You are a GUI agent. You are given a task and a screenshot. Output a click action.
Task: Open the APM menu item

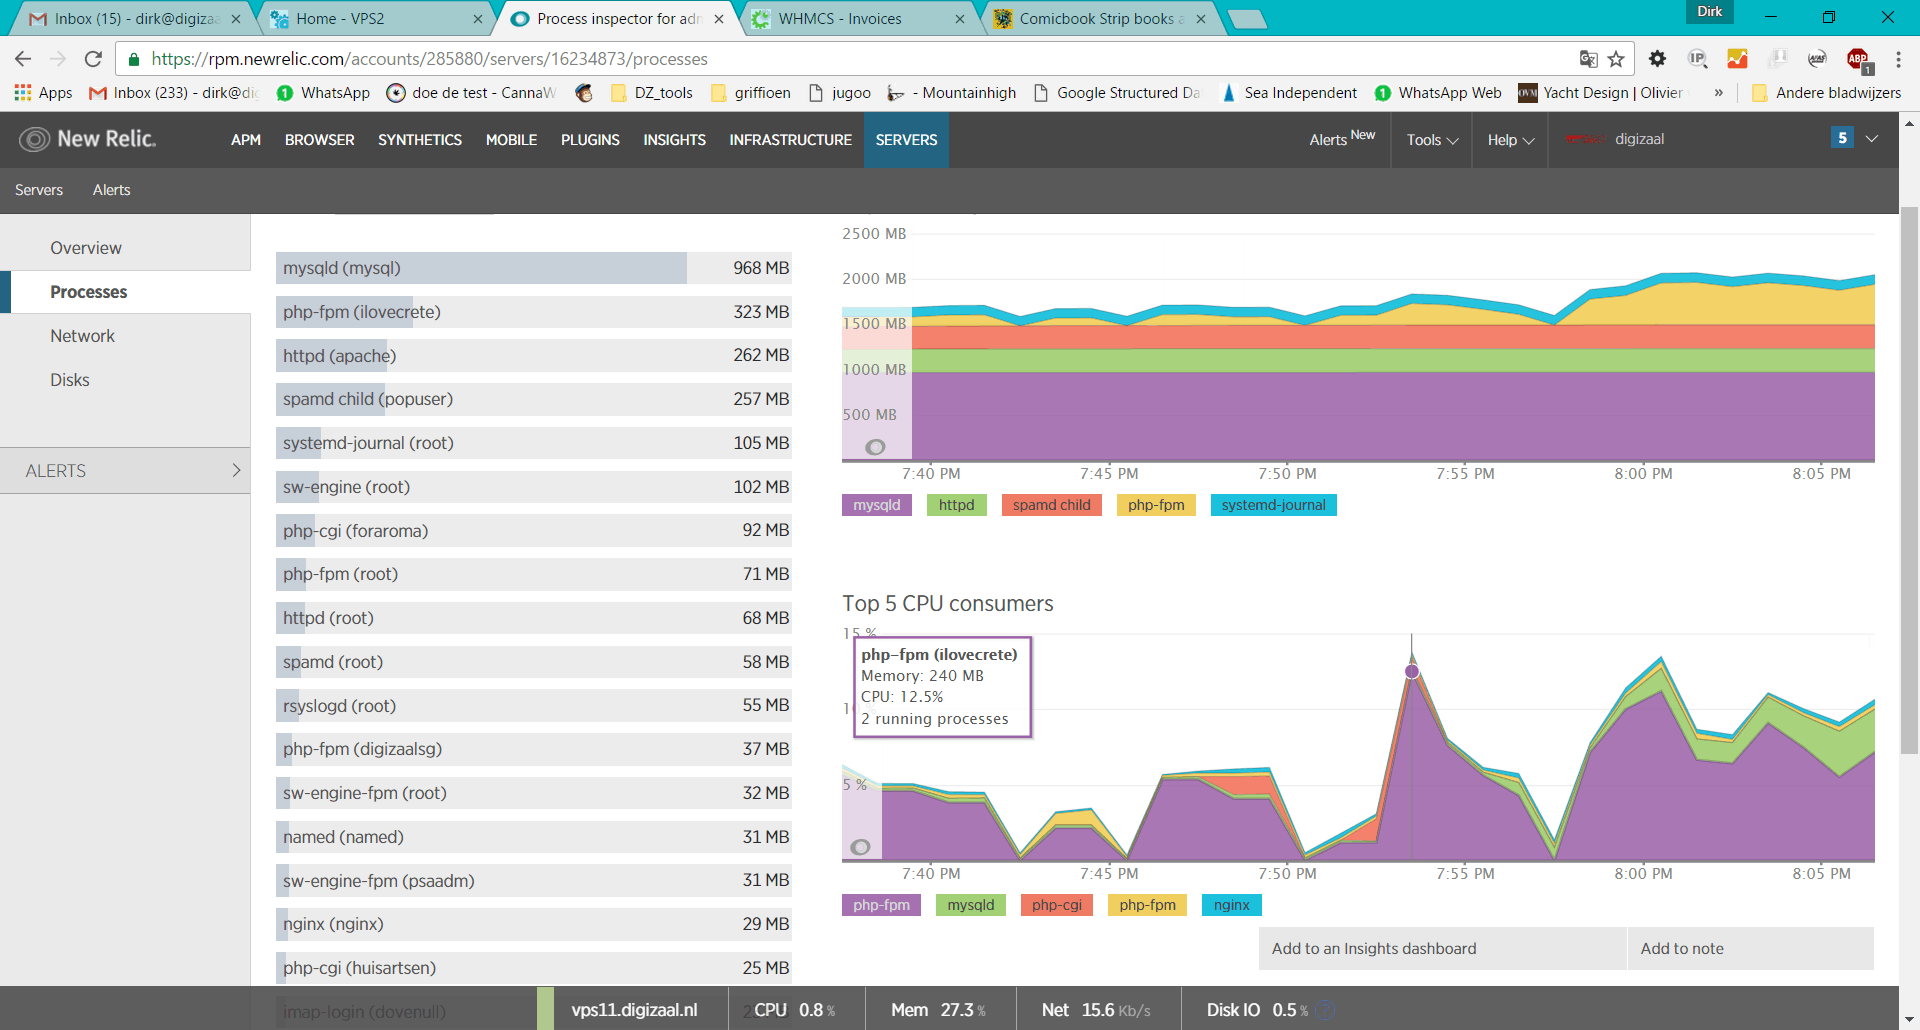(x=246, y=140)
